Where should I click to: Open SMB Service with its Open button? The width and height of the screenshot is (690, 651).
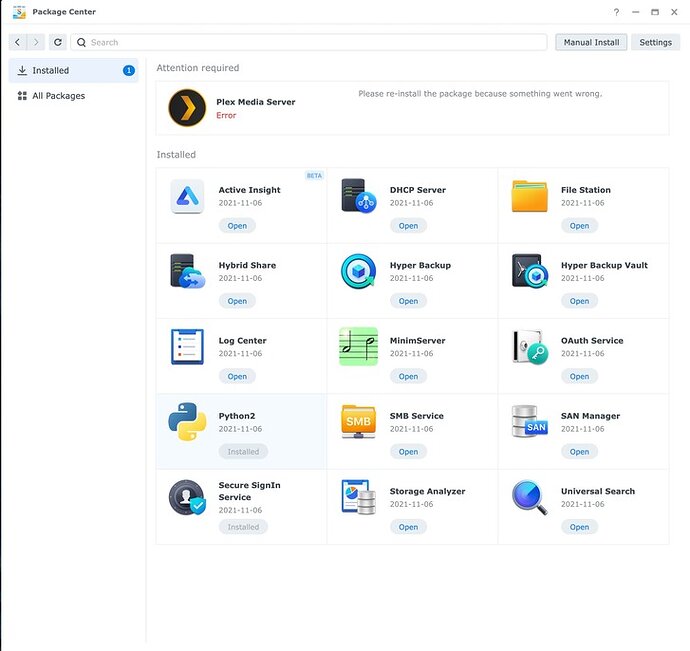pyautogui.click(x=408, y=452)
